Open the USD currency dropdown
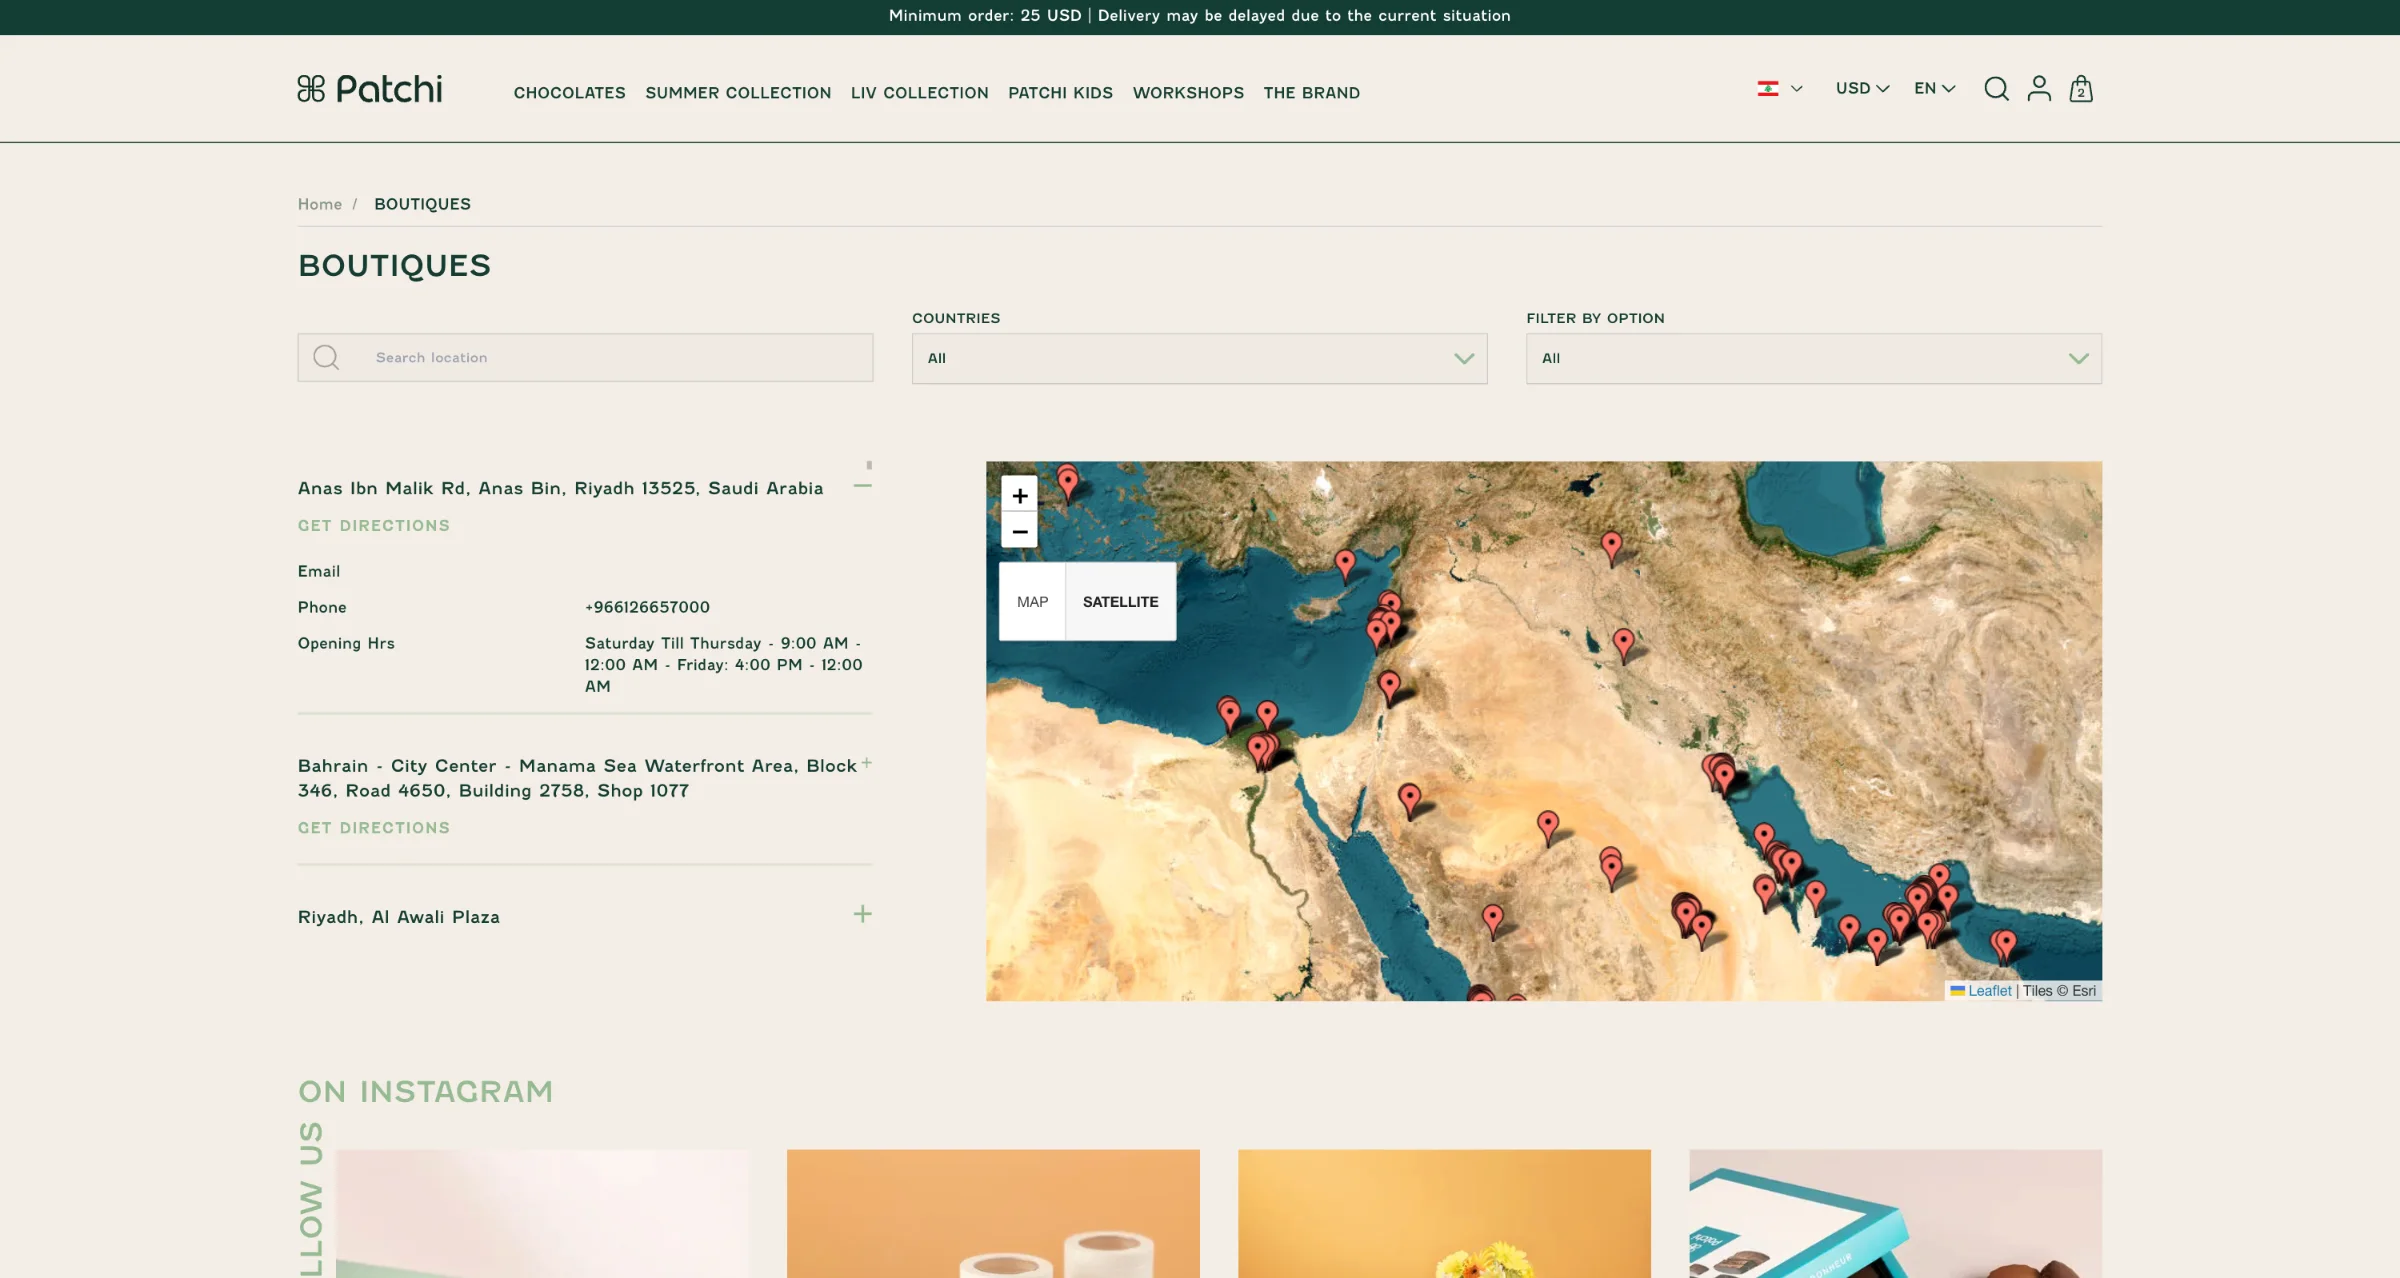Screen dimensions: 2400x1278 [x=1862, y=88]
